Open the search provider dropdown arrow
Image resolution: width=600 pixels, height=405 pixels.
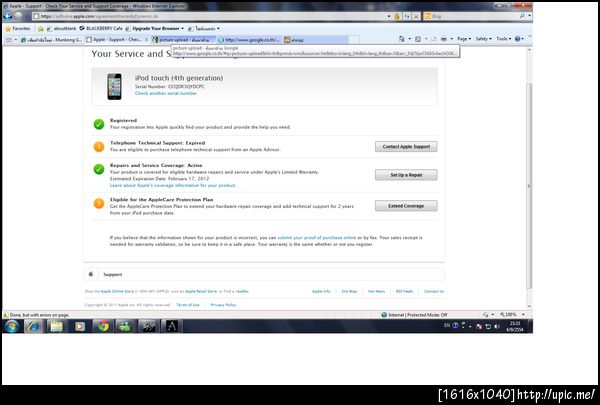click(530, 16)
